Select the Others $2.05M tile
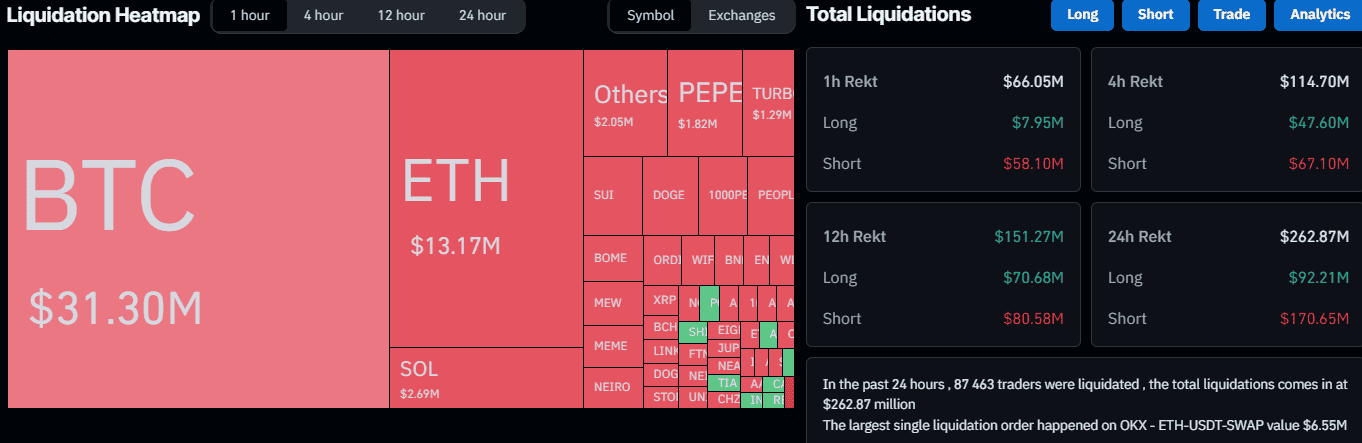Viewport: 1362px width, 443px height. pyautogui.click(x=625, y=104)
